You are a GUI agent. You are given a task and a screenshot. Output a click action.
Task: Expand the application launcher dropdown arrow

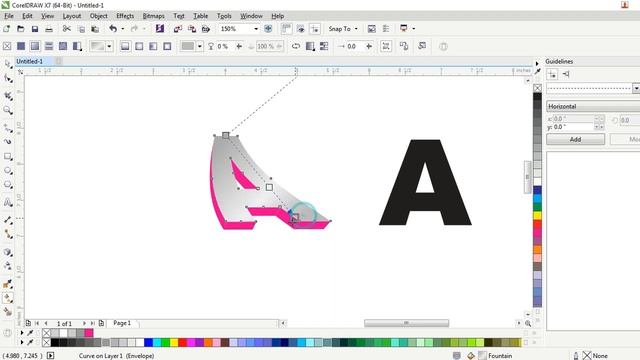click(x=413, y=29)
